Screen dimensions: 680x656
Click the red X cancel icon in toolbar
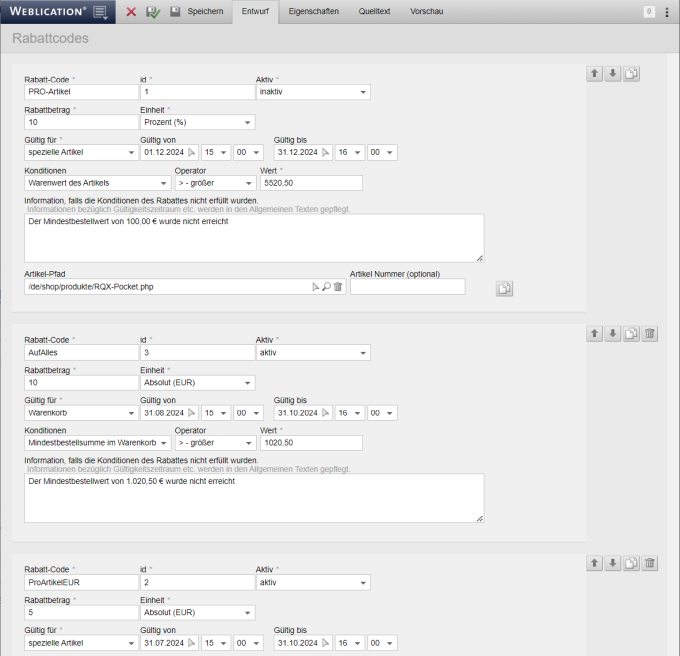pos(131,12)
